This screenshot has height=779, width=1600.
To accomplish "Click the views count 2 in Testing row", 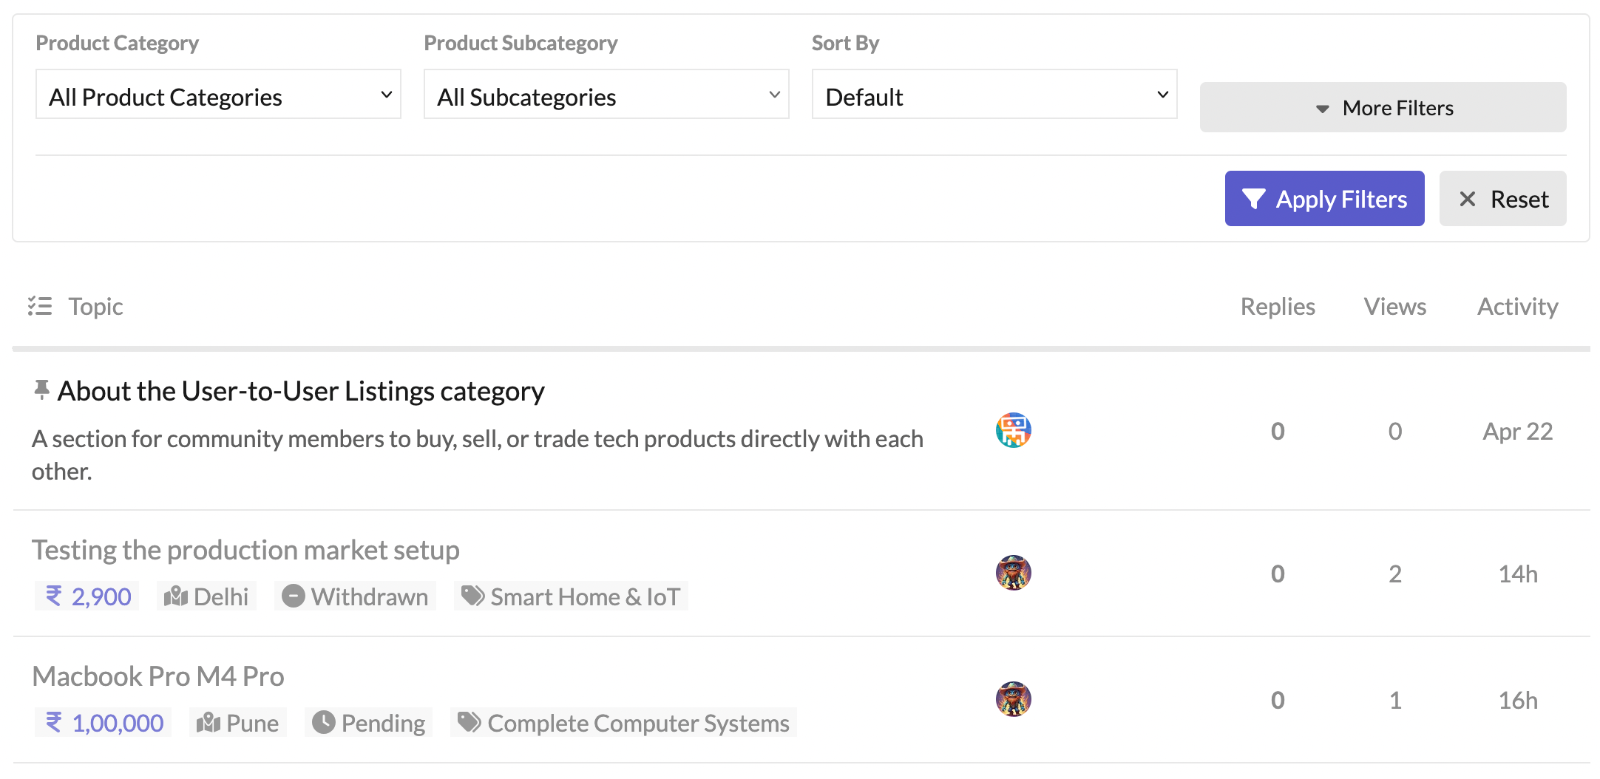I will click(x=1395, y=574).
